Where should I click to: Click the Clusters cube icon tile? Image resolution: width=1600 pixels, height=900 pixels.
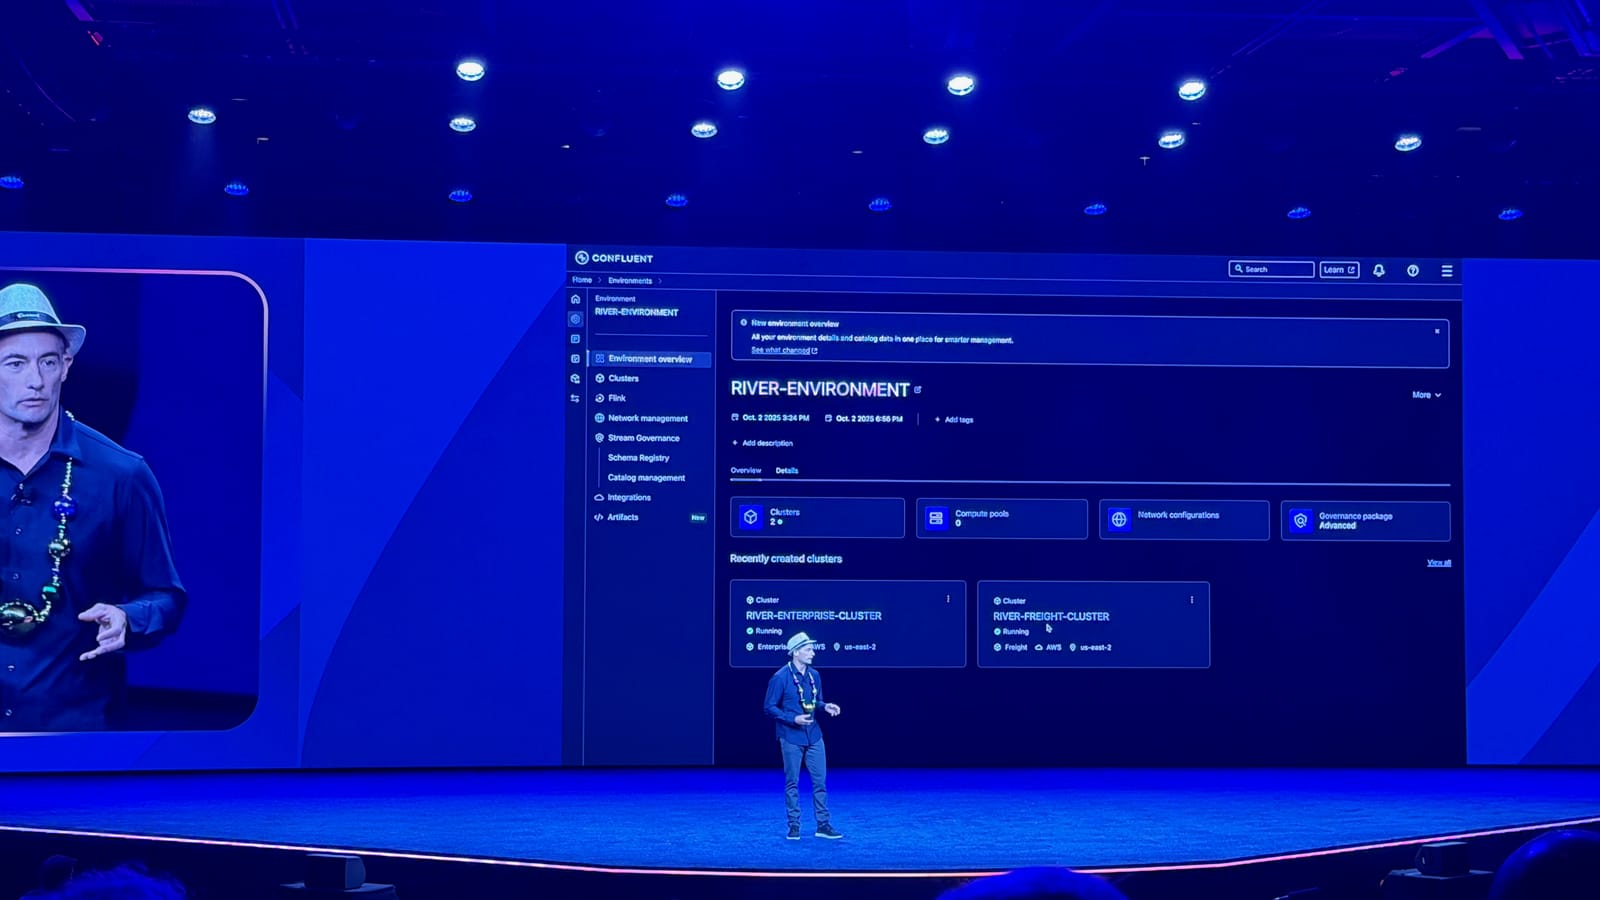pos(751,517)
